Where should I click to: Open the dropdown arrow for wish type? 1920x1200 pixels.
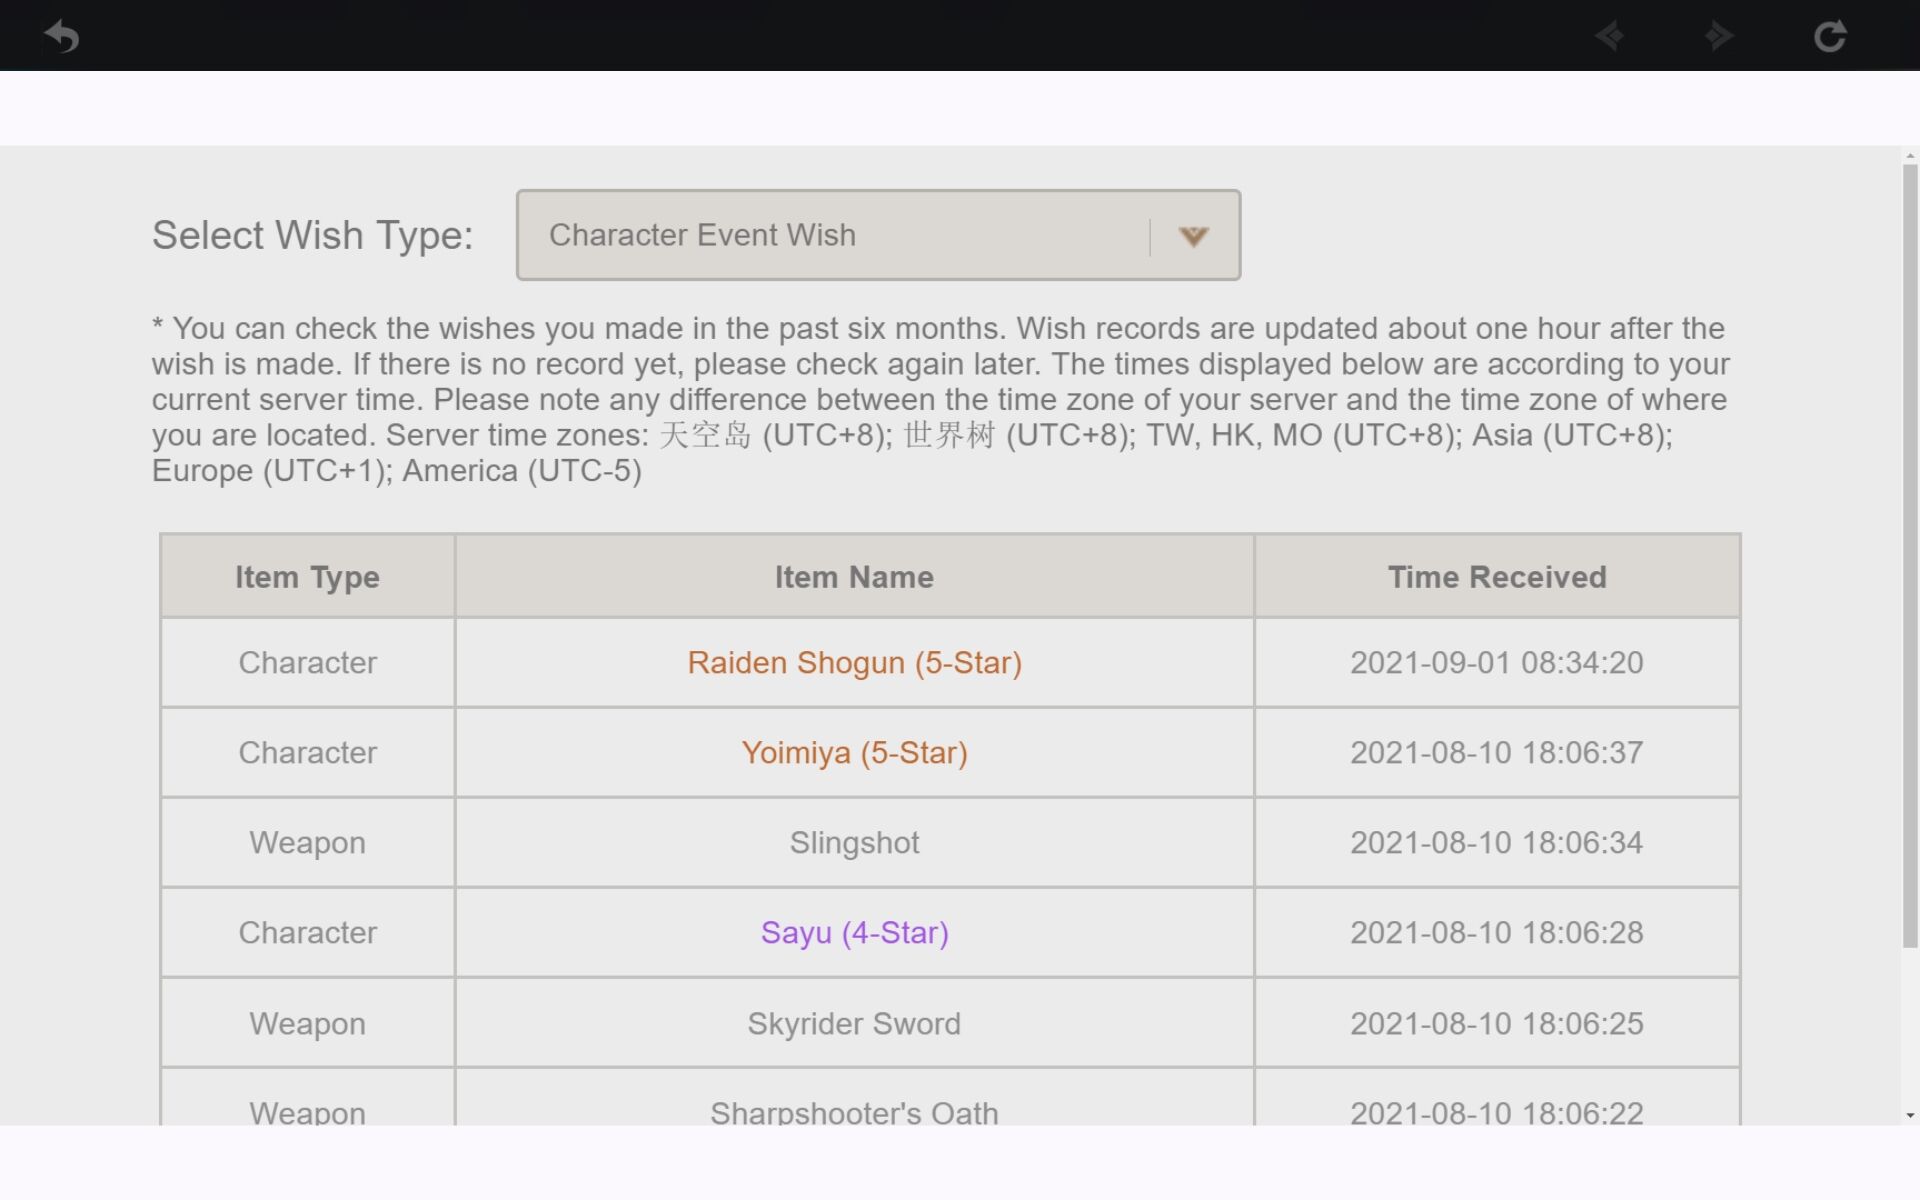(x=1193, y=236)
